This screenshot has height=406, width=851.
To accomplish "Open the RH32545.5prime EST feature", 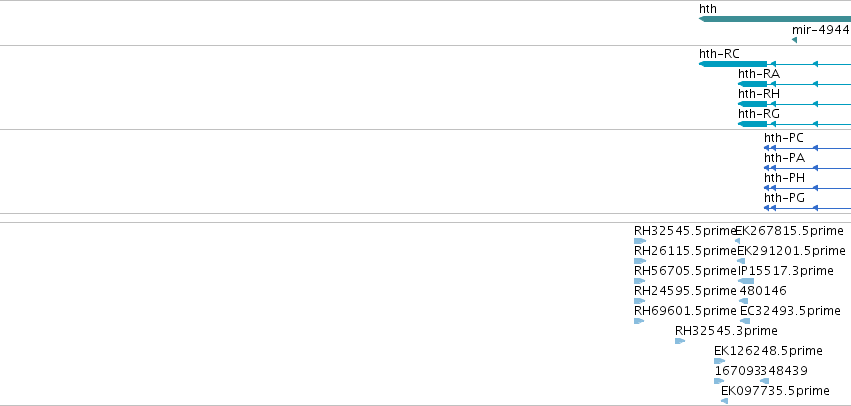I will click(x=640, y=241).
